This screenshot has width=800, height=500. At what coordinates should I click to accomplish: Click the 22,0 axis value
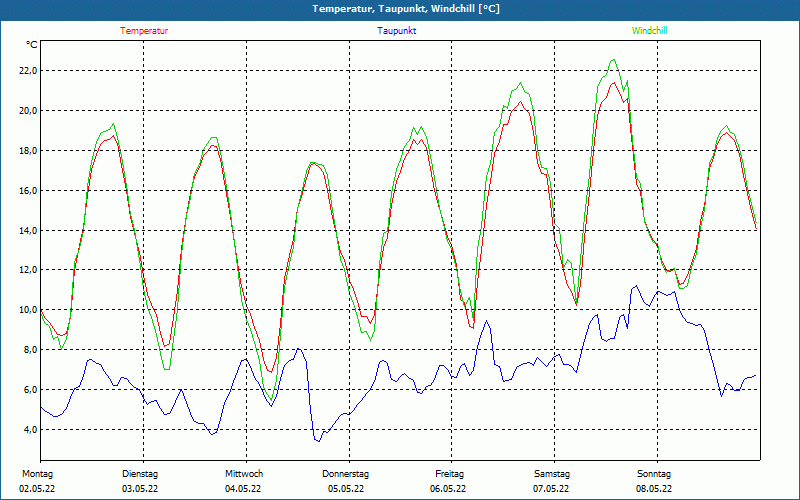[x=28, y=70]
